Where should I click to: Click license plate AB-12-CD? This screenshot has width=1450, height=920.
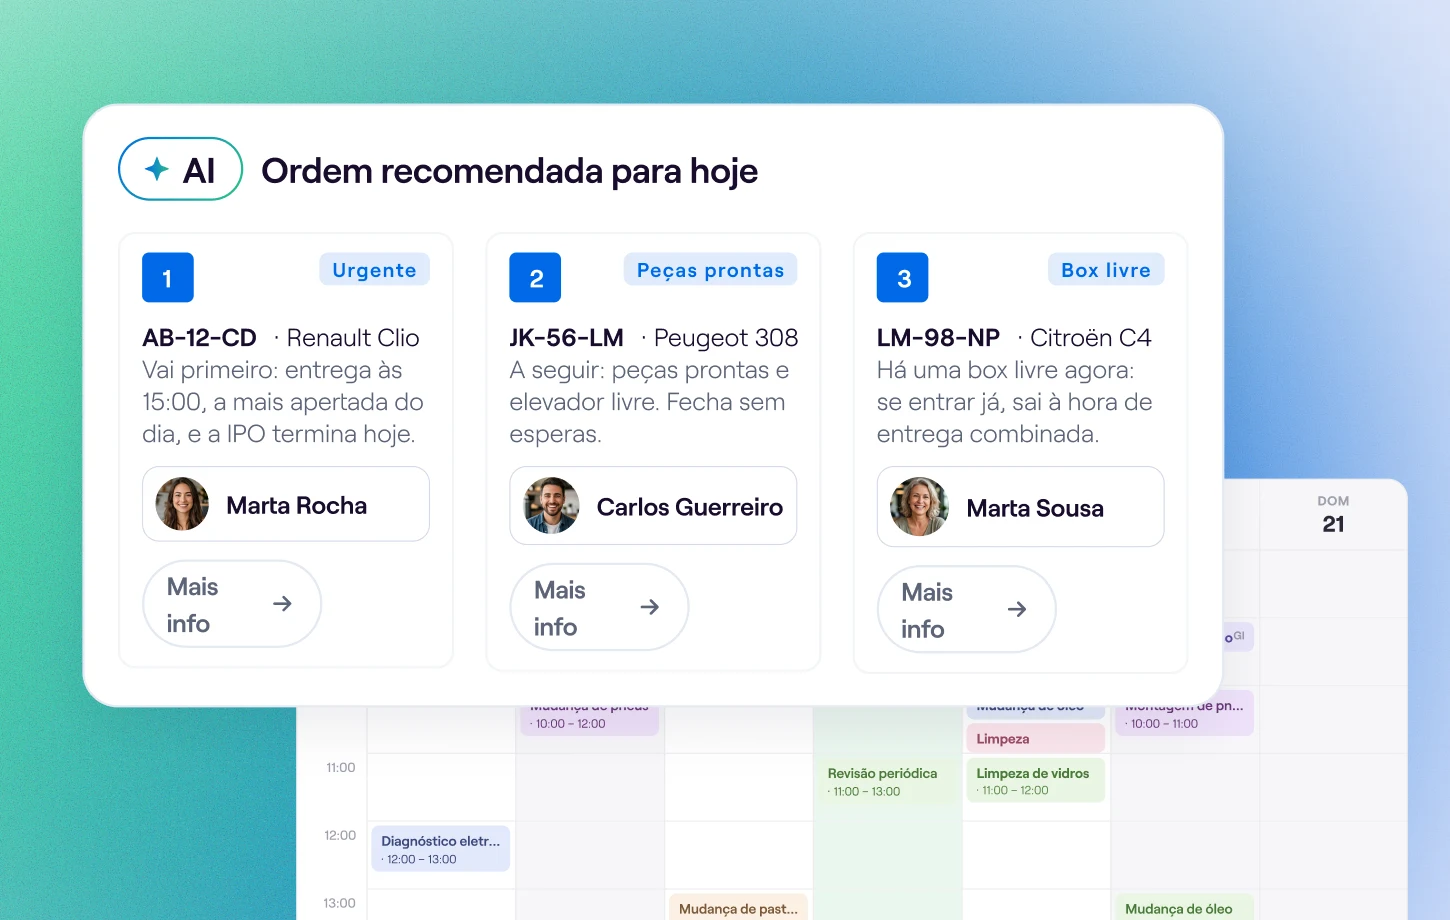click(199, 338)
